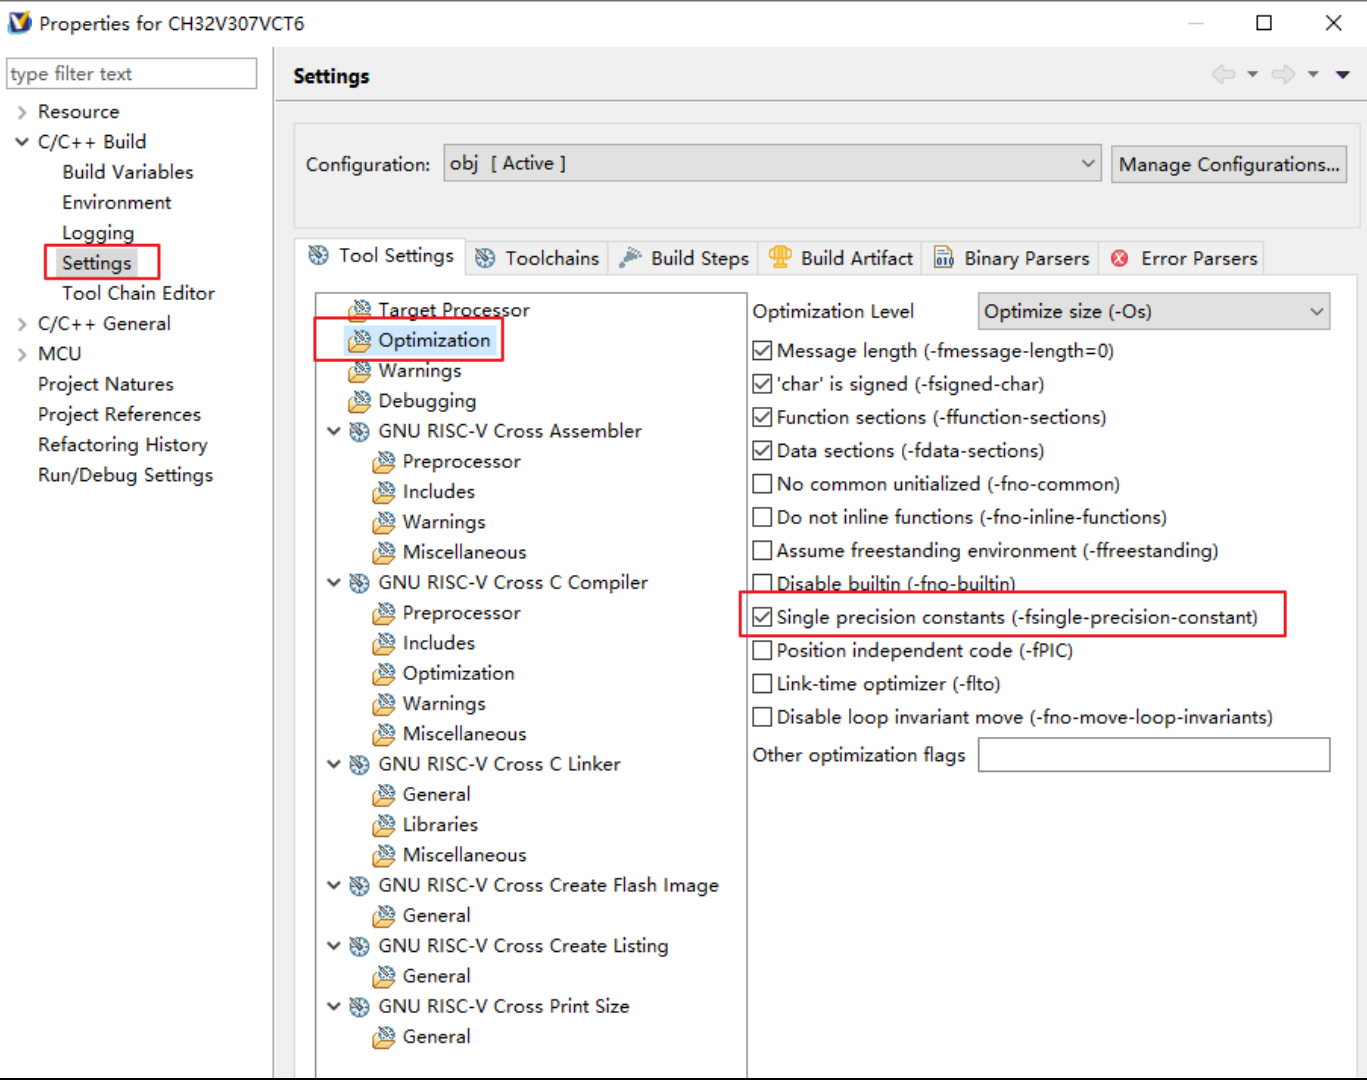Select Environment in sidebar

[117, 202]
